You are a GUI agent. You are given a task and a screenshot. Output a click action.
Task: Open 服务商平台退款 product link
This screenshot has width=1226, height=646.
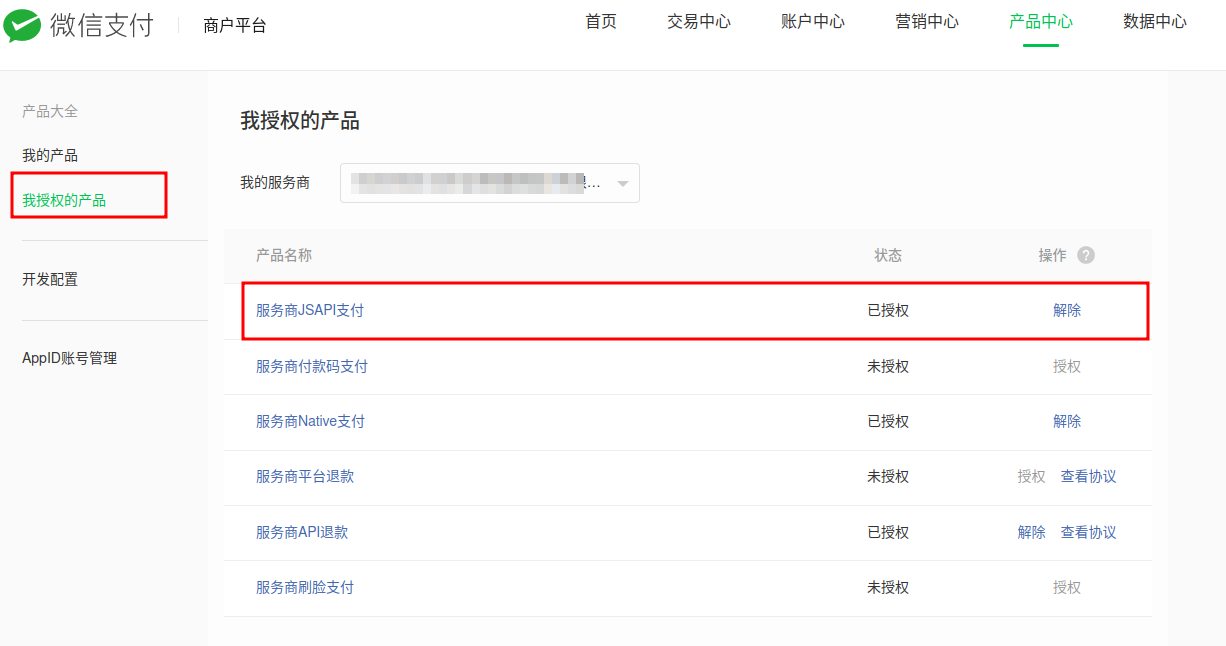(x=305, y=476)
